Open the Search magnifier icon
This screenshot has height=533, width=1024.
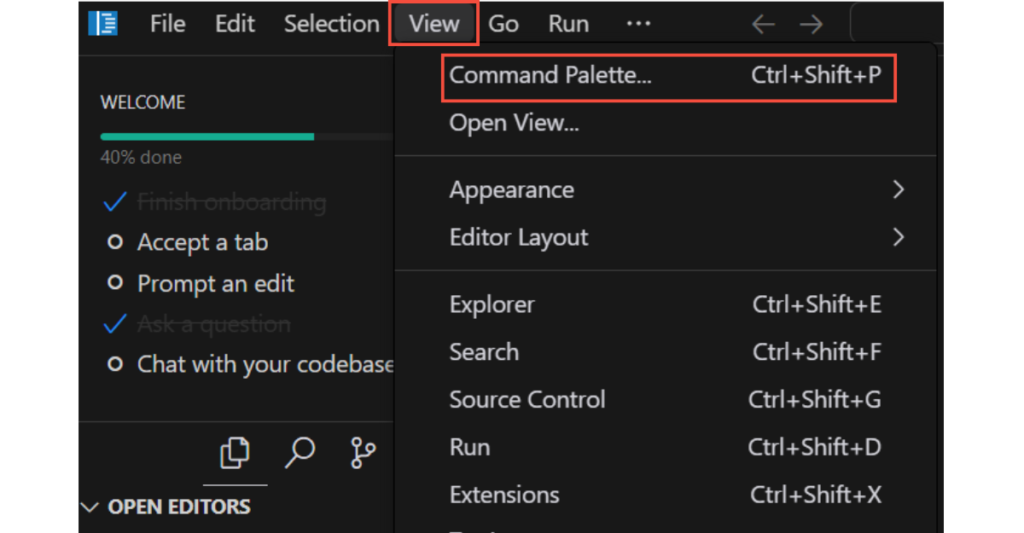299,453
